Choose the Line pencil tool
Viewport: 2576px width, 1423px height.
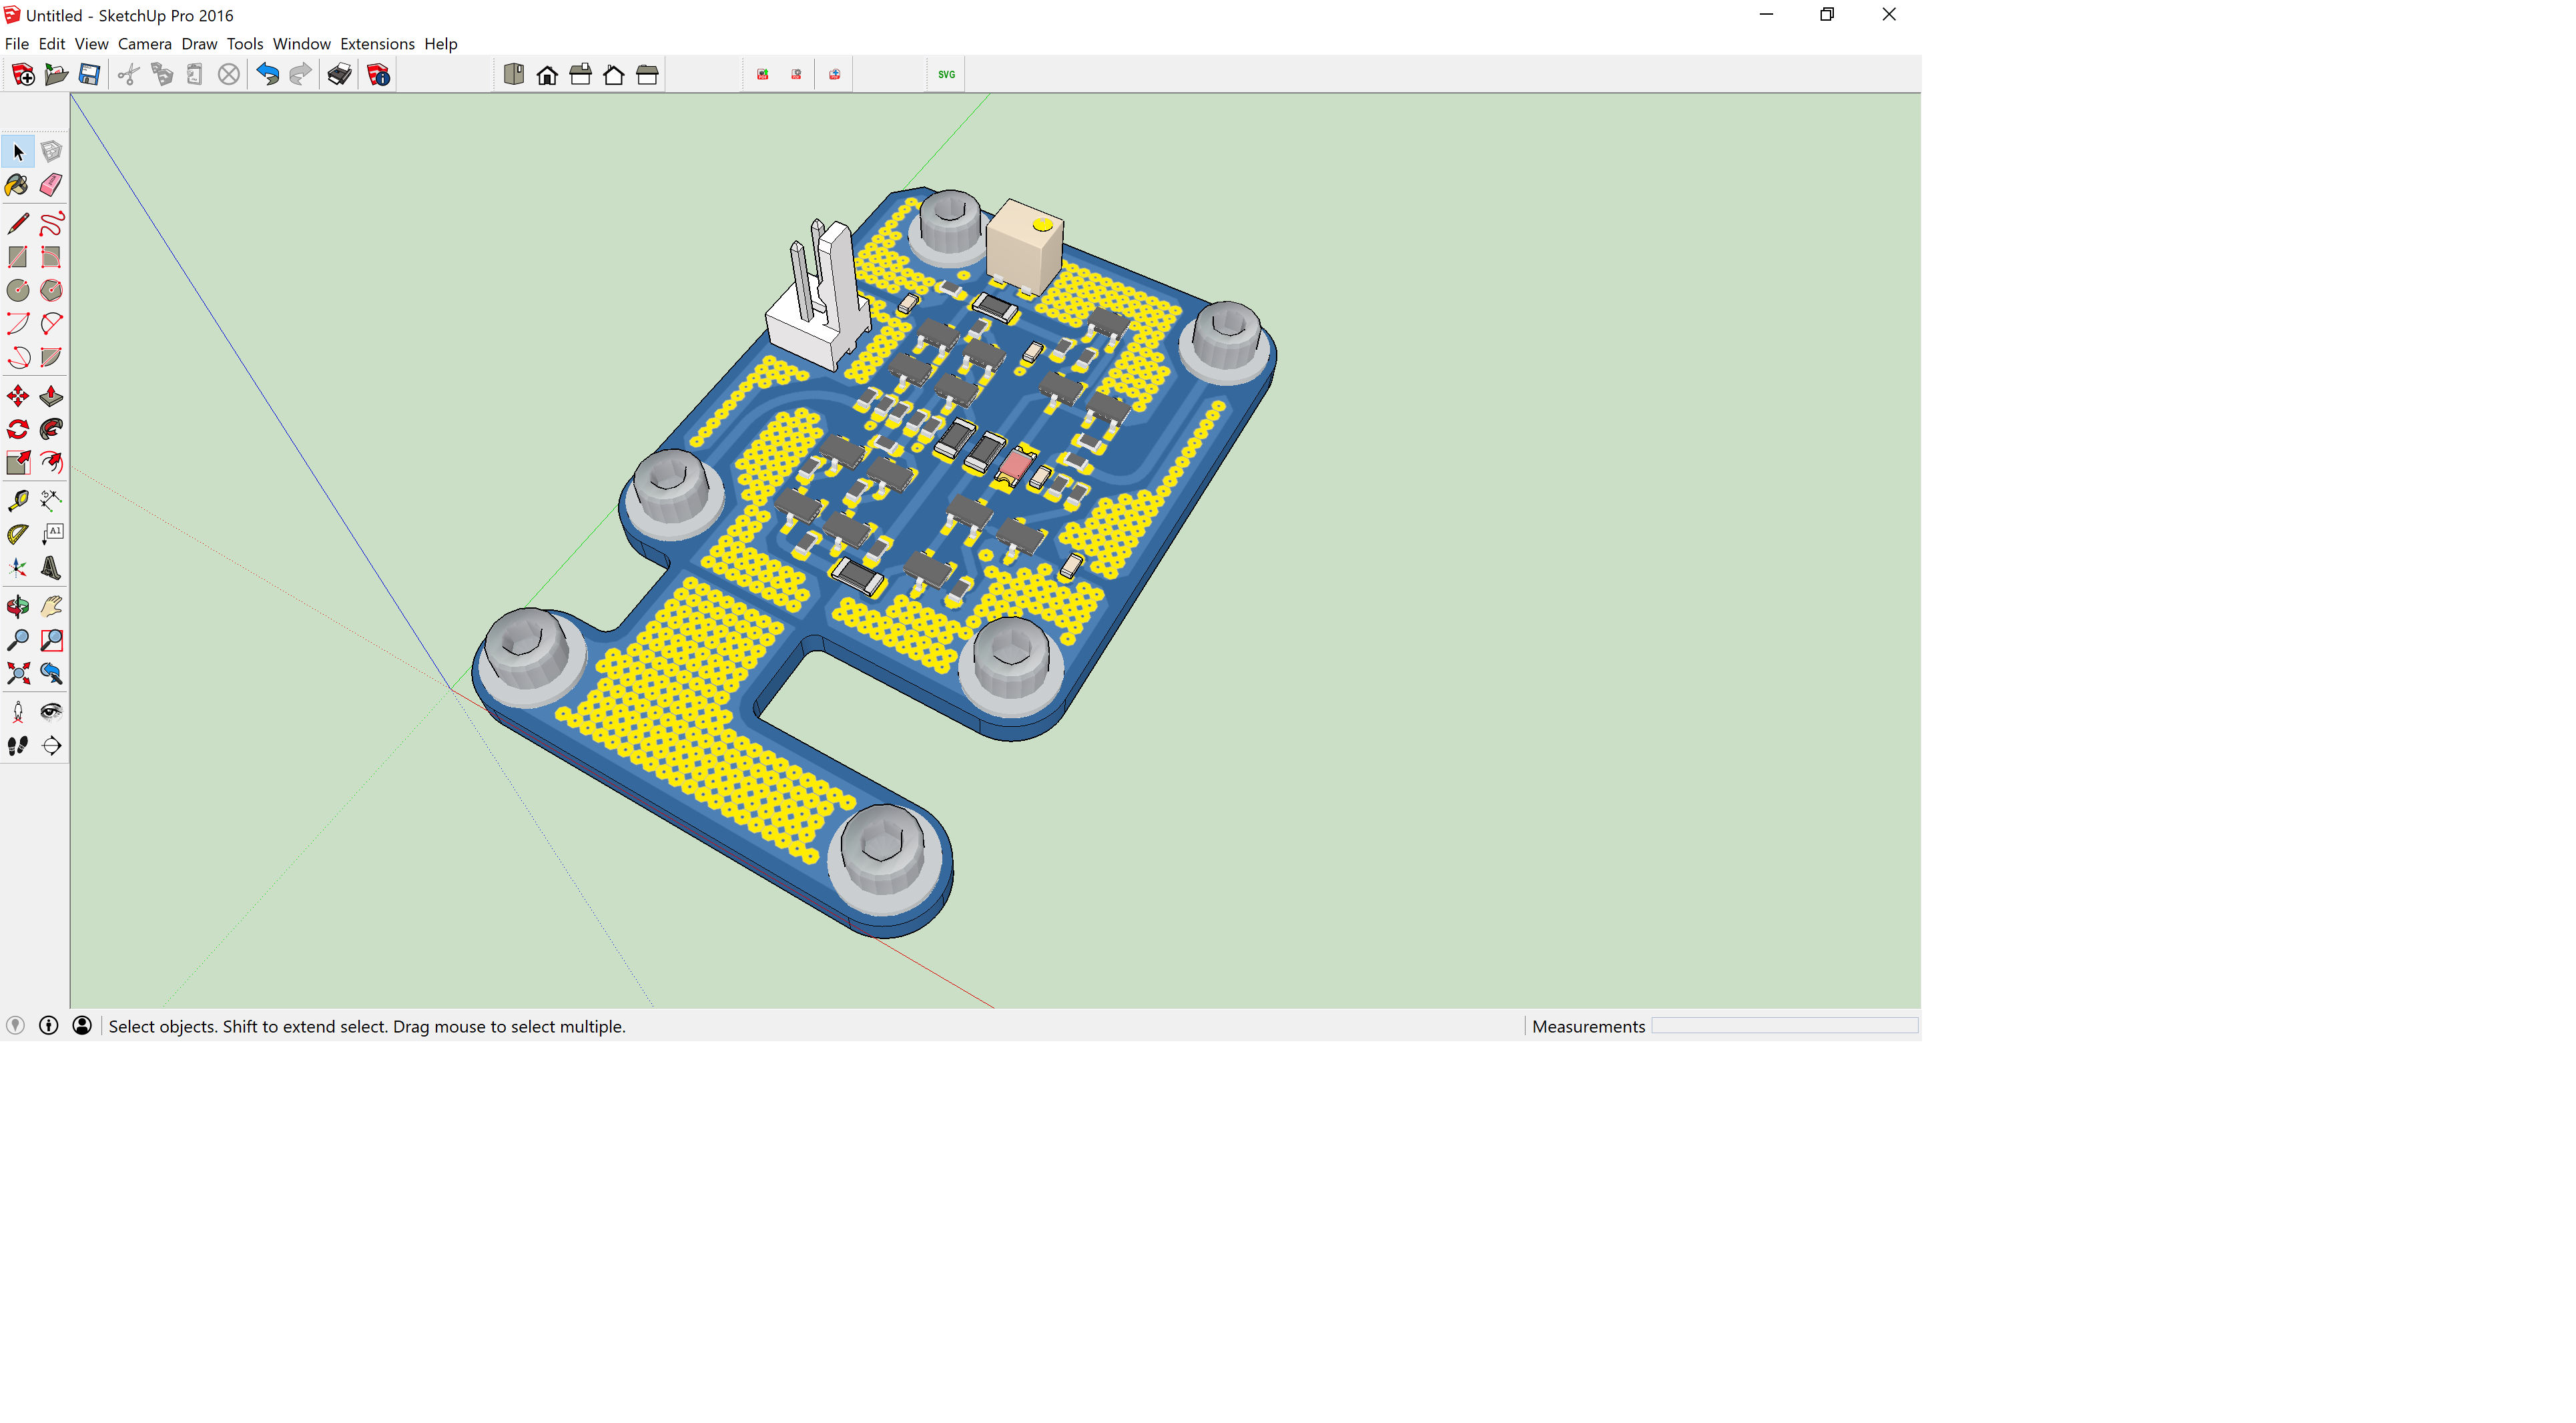pos(18,224)
